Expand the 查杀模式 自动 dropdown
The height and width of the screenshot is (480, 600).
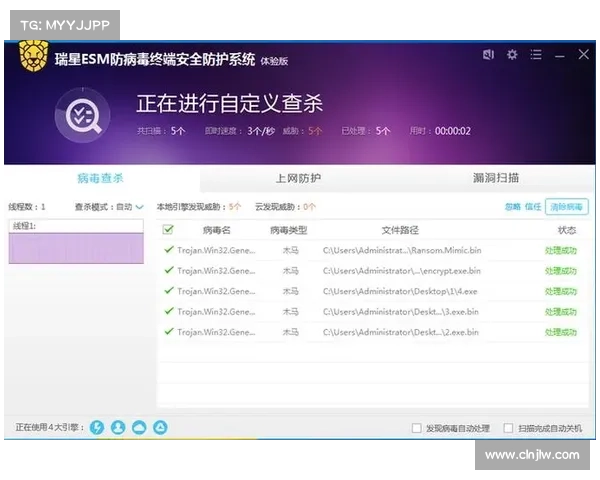pyautogui.click(x=139, y=207)
